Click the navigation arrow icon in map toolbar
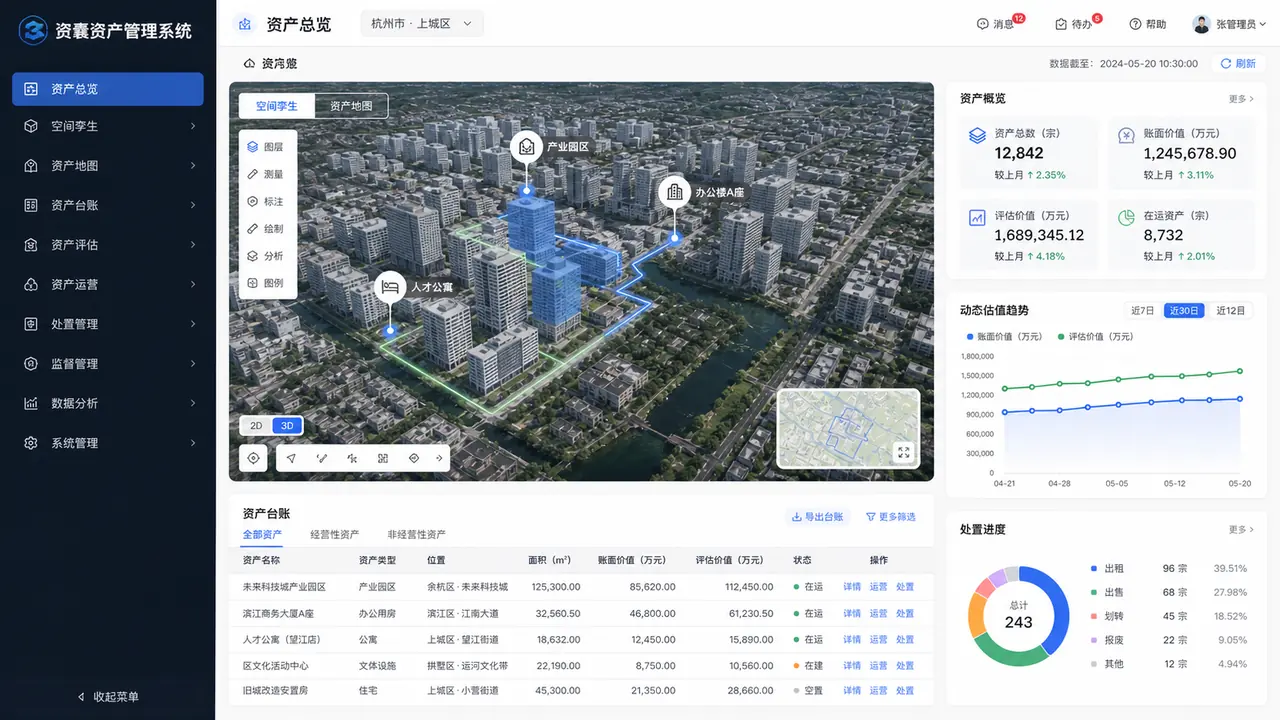 click(291, 458)
